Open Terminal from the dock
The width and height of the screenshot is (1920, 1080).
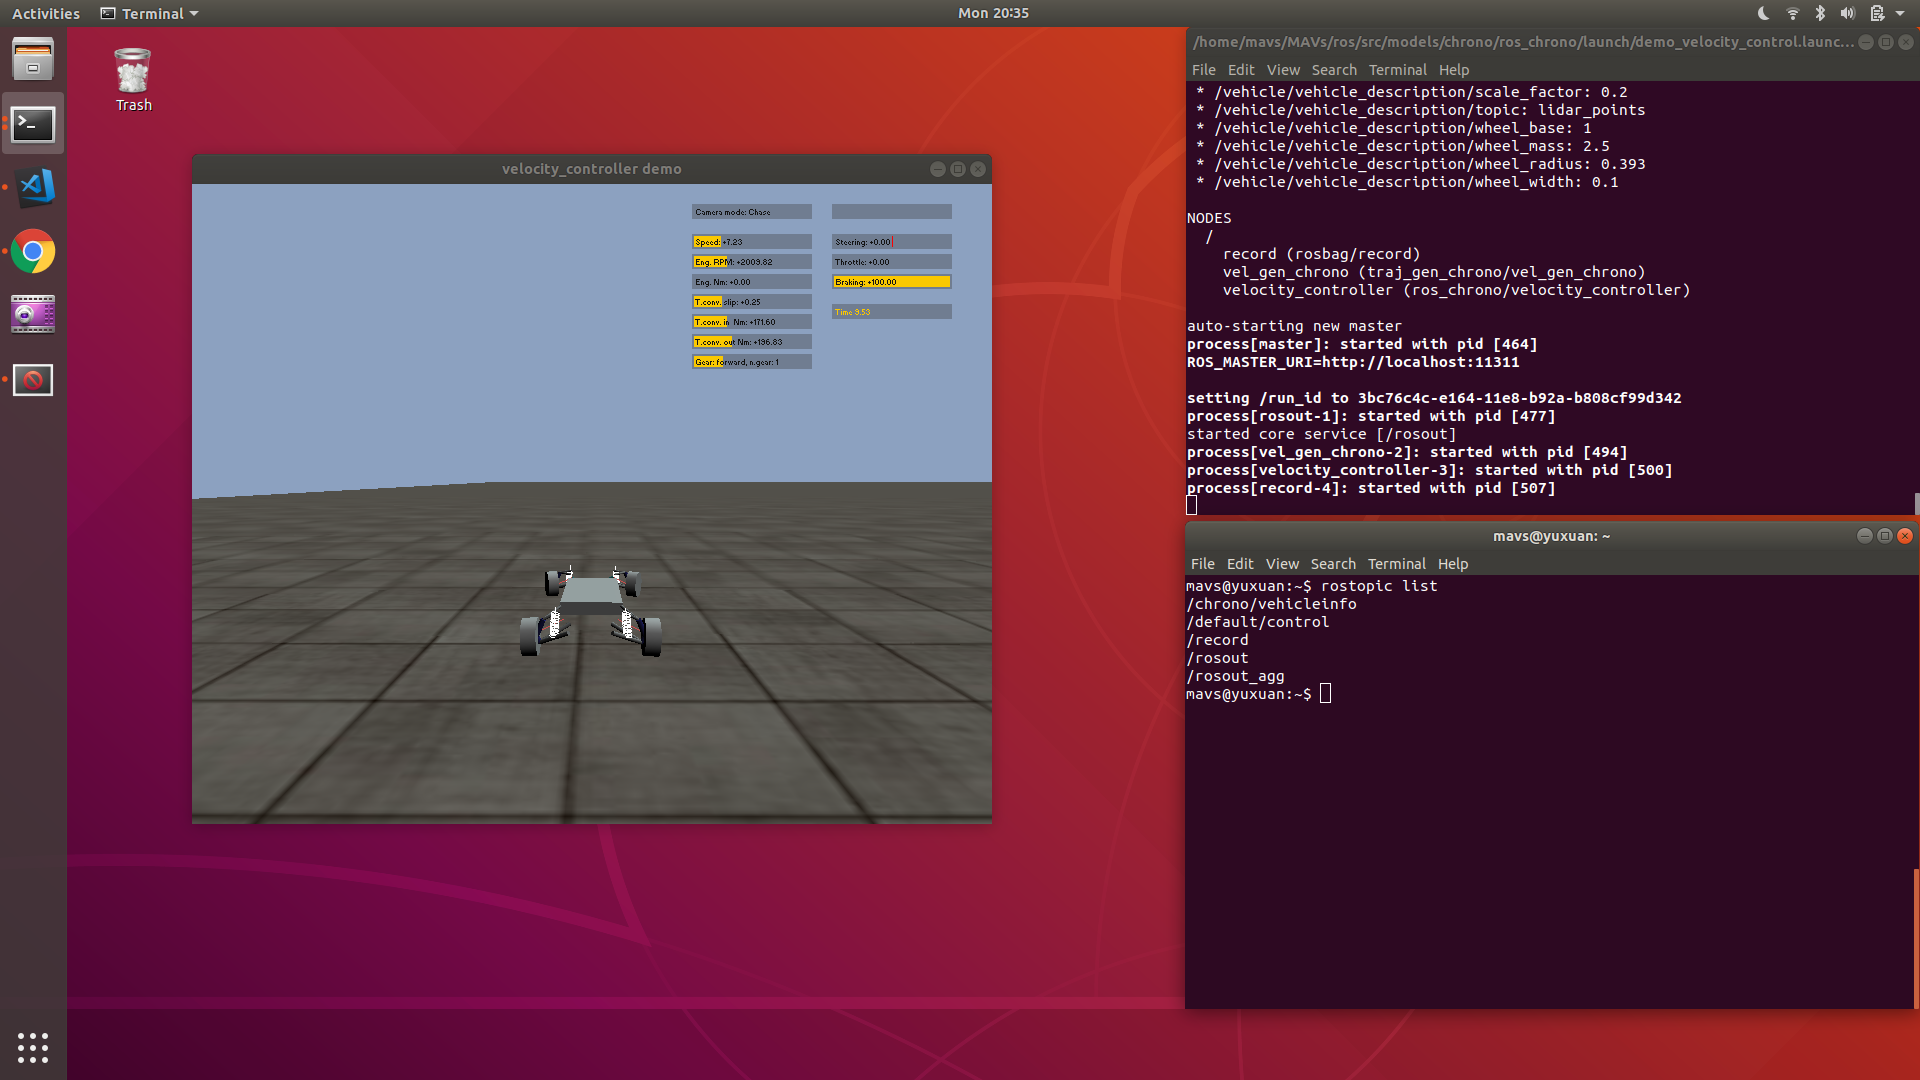coord(33,124)
